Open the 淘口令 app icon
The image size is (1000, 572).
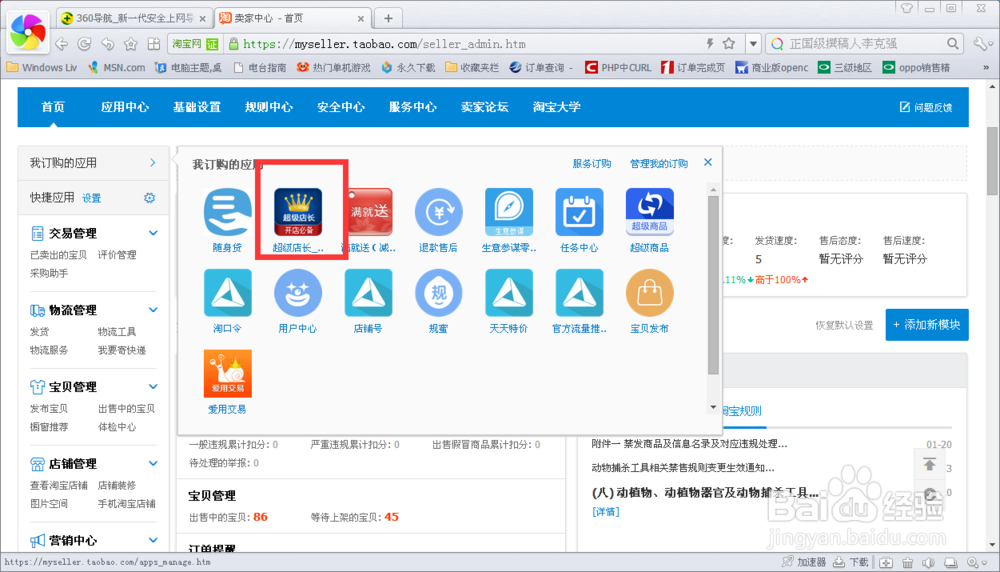tap(228, 293)
